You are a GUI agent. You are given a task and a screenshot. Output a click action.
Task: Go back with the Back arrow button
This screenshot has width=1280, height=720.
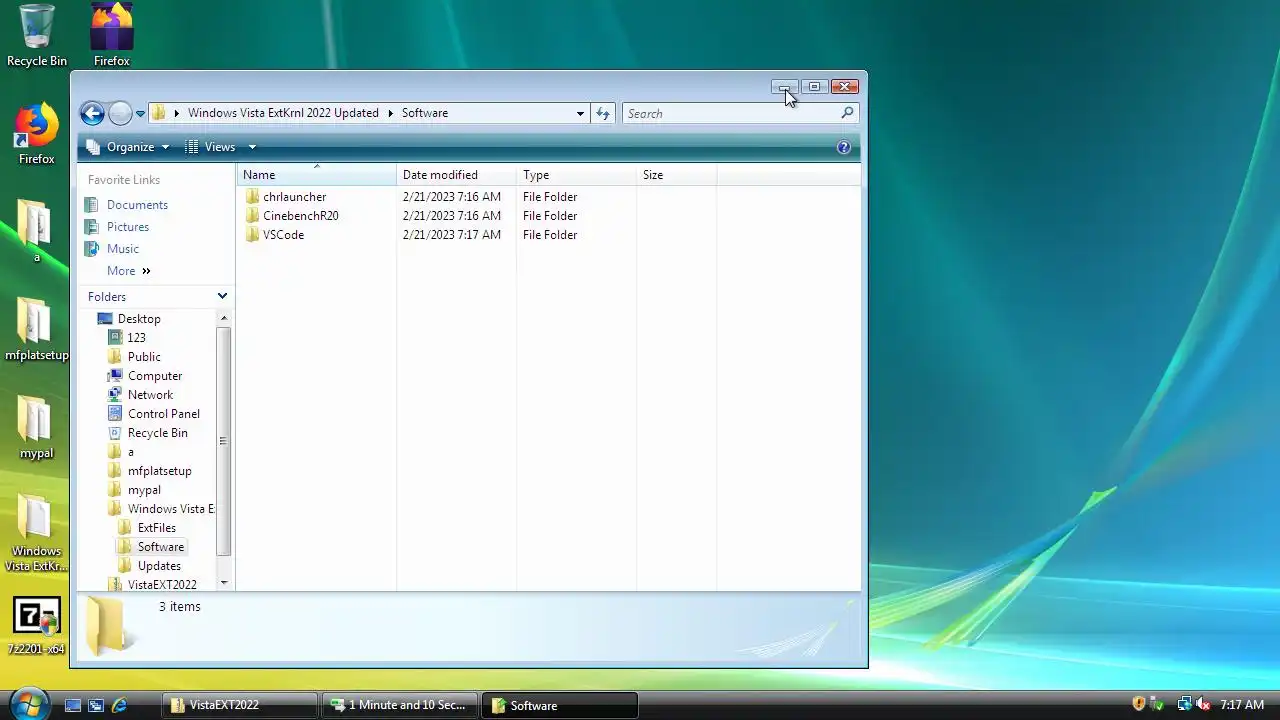click(x=92, y=113)
